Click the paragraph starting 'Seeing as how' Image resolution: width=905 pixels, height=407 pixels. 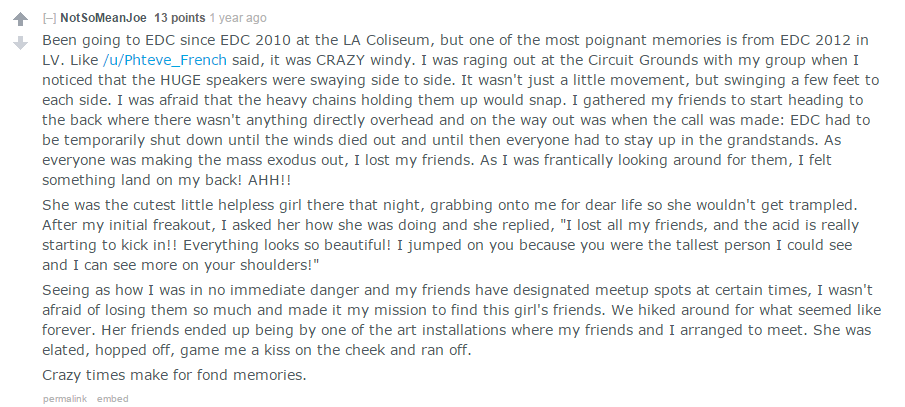pyautogui.click(x=461, y=320)
